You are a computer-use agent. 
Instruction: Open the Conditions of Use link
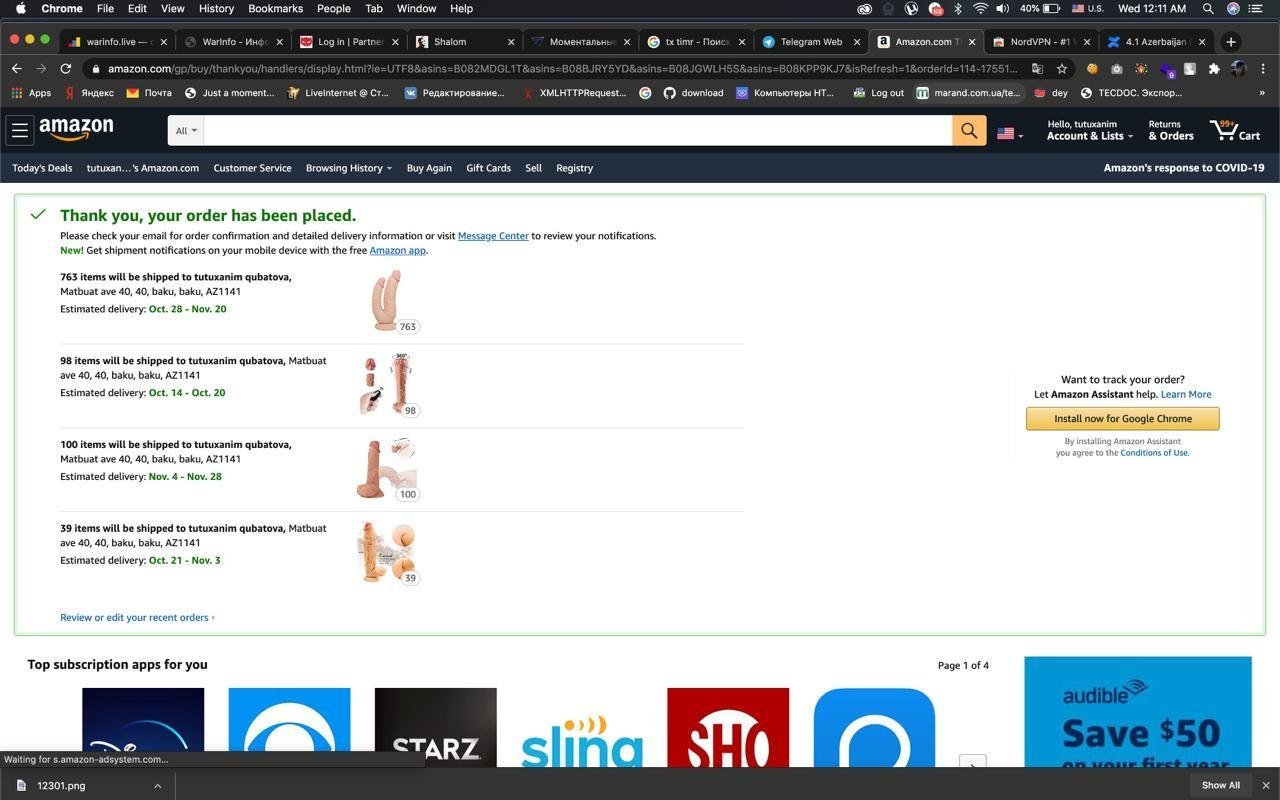click(x=1154, y=453)
